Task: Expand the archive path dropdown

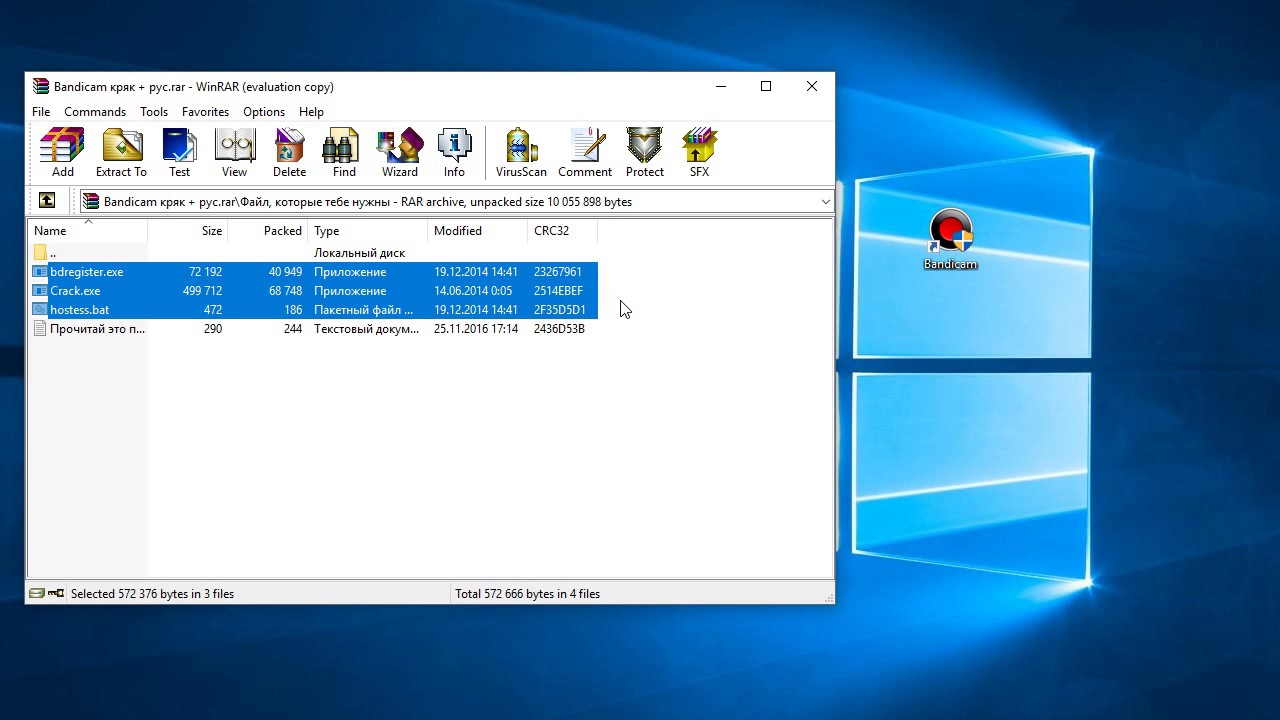Action: (825, 202)
